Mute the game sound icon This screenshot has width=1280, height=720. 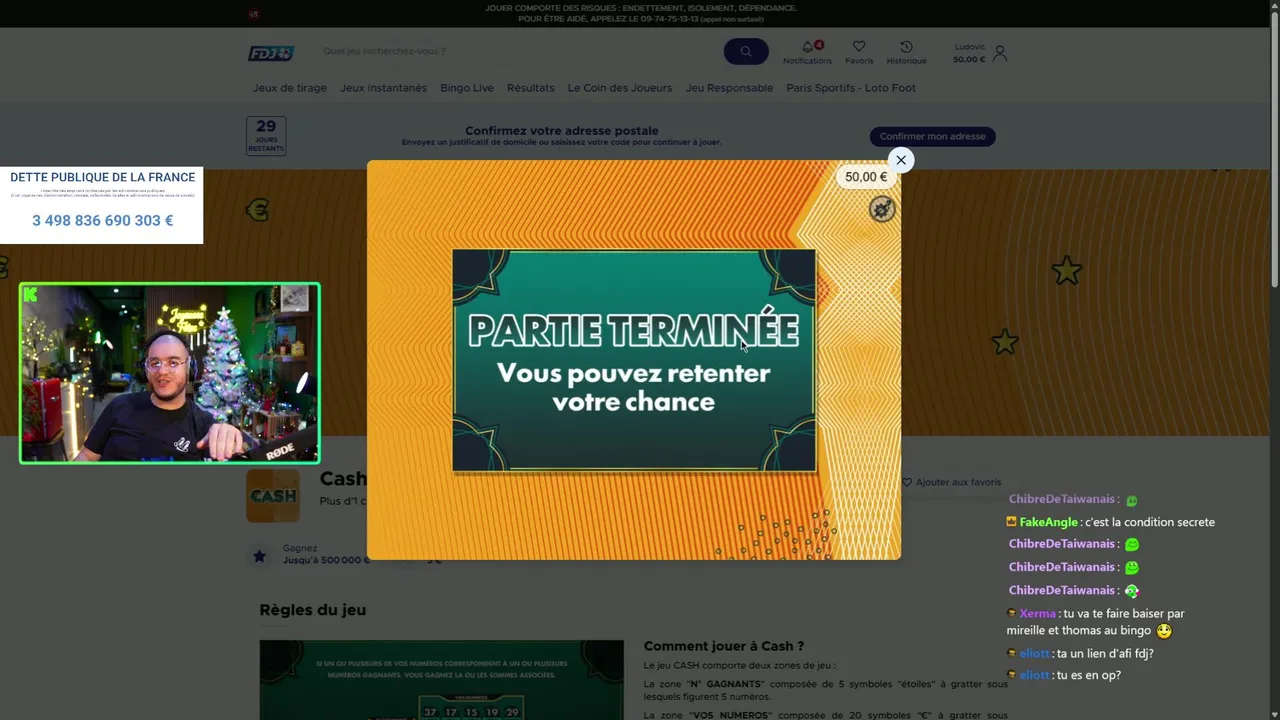[882, 209]
